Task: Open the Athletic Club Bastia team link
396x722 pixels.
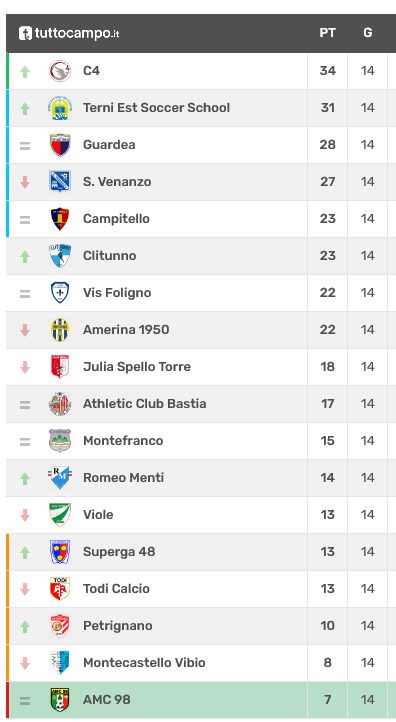Action: click(145, 404)
